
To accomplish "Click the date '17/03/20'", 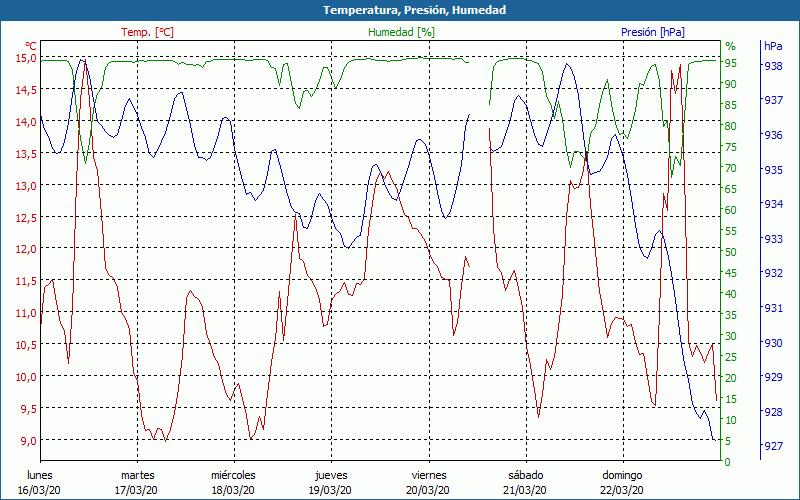I will coord(136,490).
